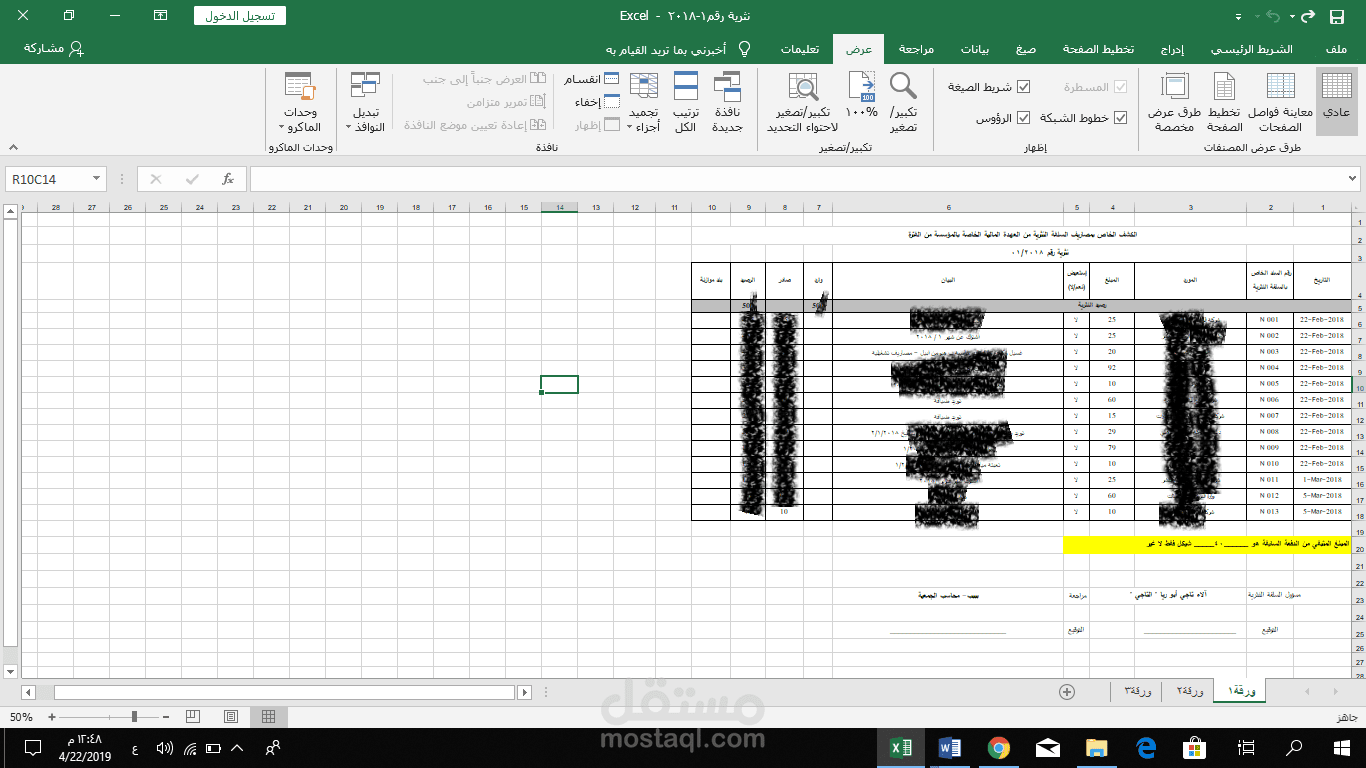Open Microsoft Store from the taskbar
This screenshot has height=768, width=1366.
pos(1195,747)
